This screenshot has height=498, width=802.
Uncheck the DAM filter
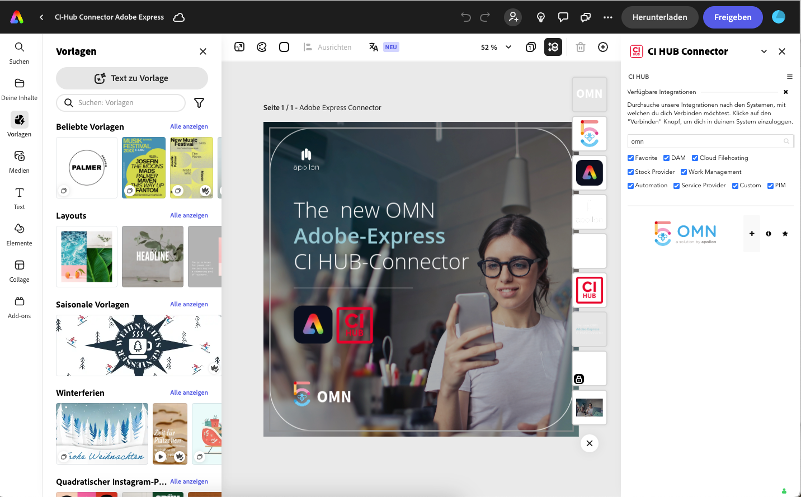click(666, 158)
